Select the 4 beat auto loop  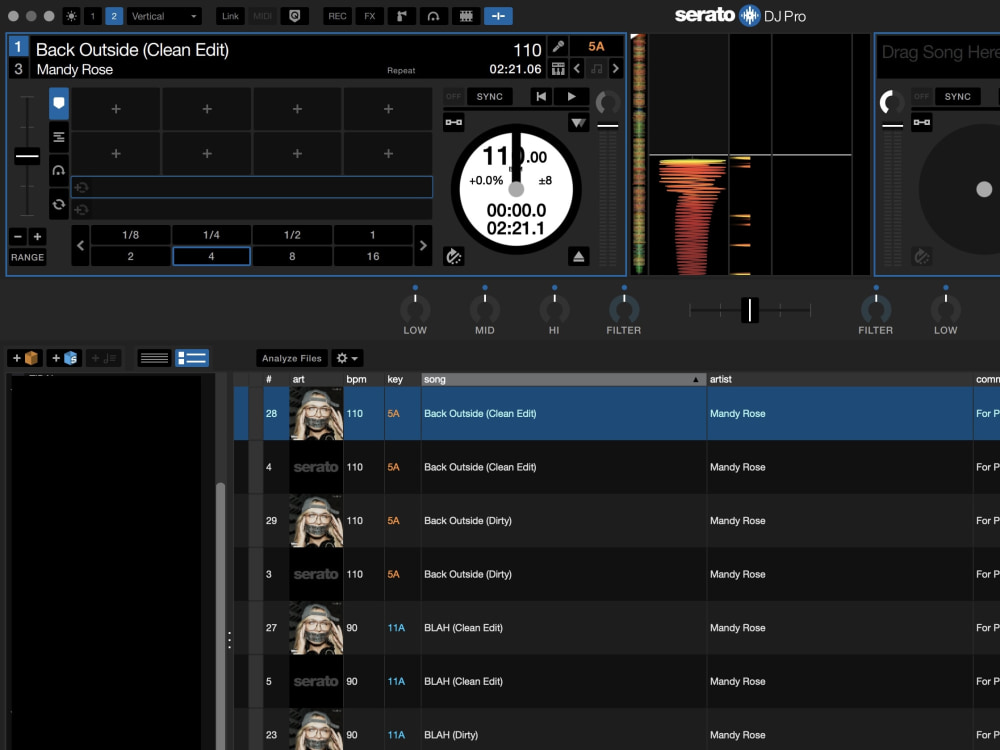(211, 256)
